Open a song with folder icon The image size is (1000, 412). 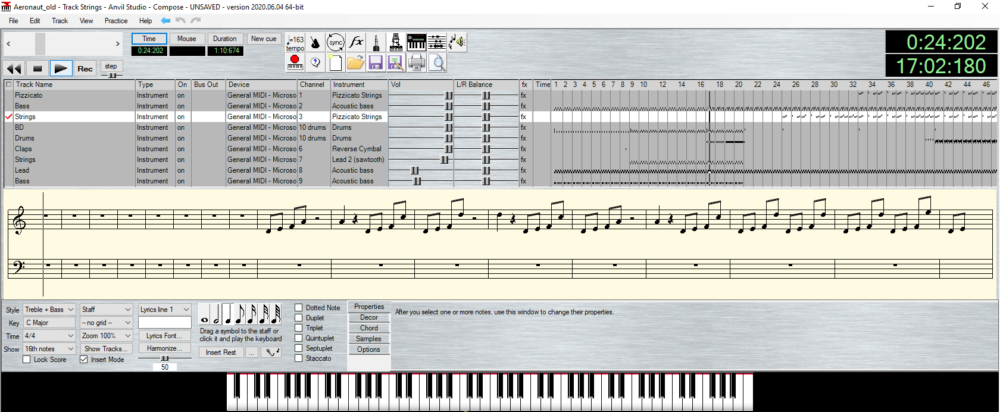point(356,63)
